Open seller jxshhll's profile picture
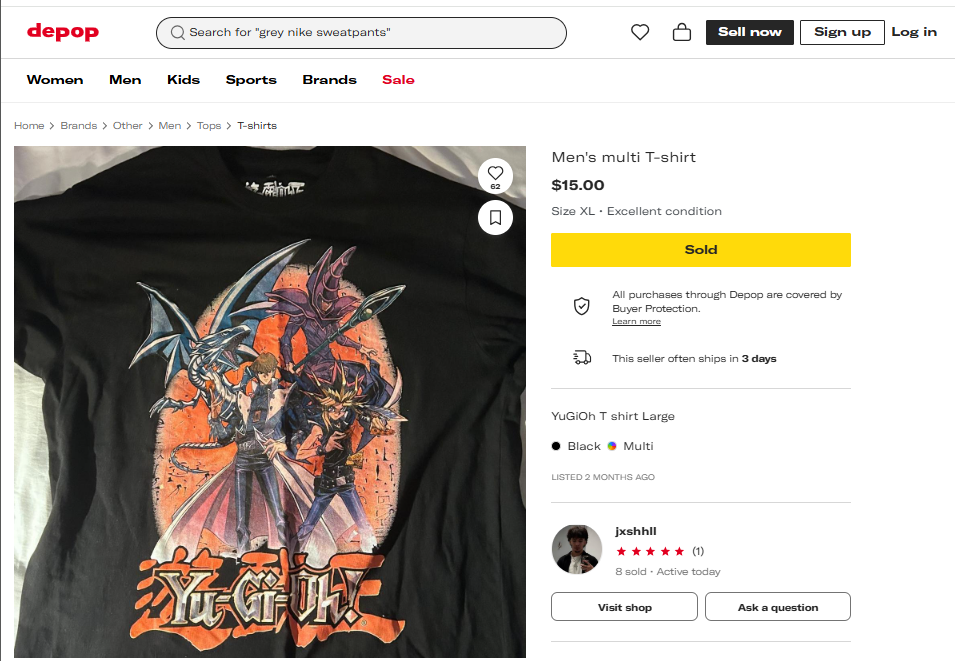The height and width of the screenshot is (661, 955). point(577,550)
